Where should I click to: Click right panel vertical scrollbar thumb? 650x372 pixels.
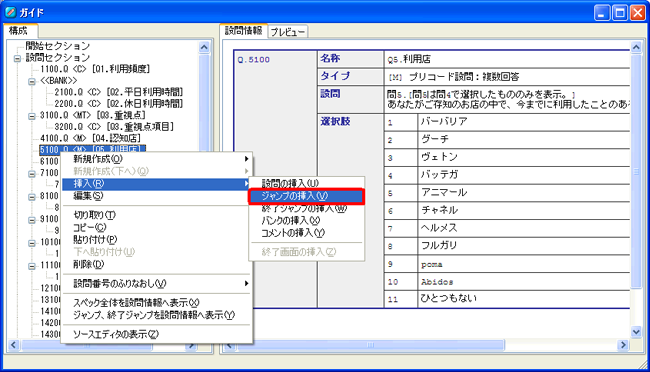pyautogui.click(x=636, y=171)
